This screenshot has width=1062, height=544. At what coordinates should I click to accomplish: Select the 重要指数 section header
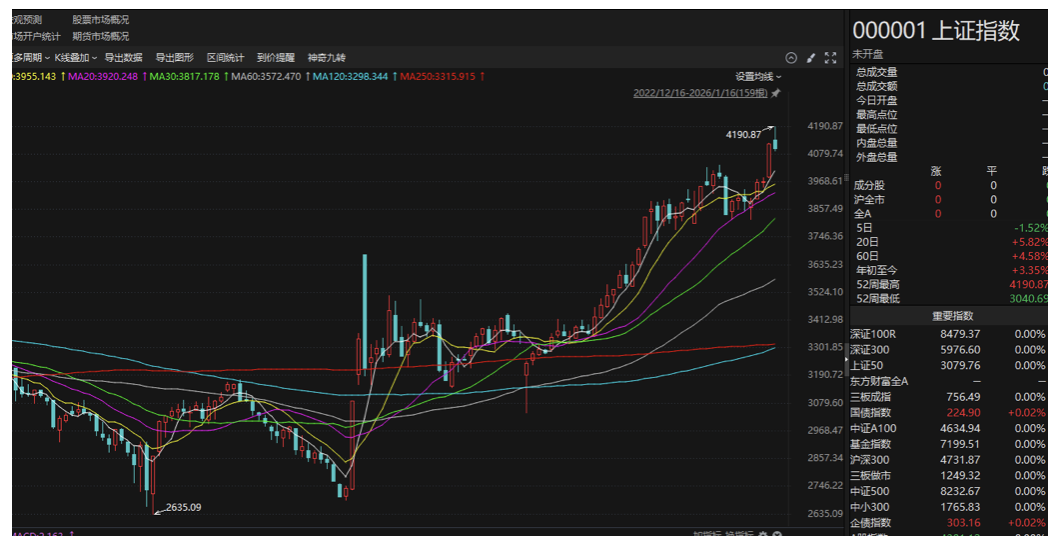[951, 315]
